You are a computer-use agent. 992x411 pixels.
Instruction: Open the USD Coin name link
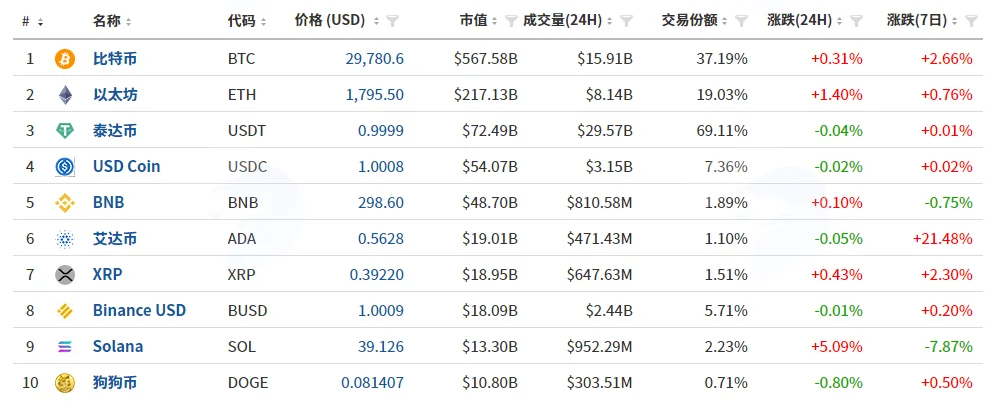pos(127,167)
